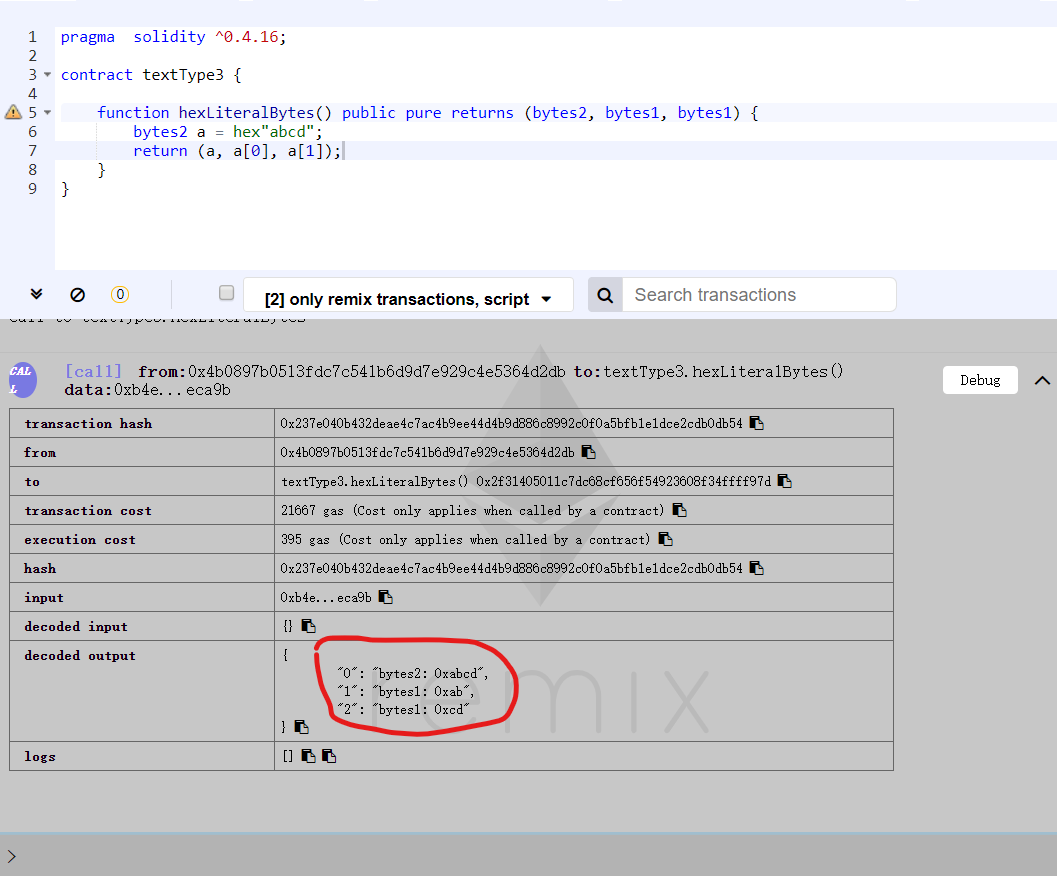Click the second copy icon in logs row

click(x=329, y=756)
